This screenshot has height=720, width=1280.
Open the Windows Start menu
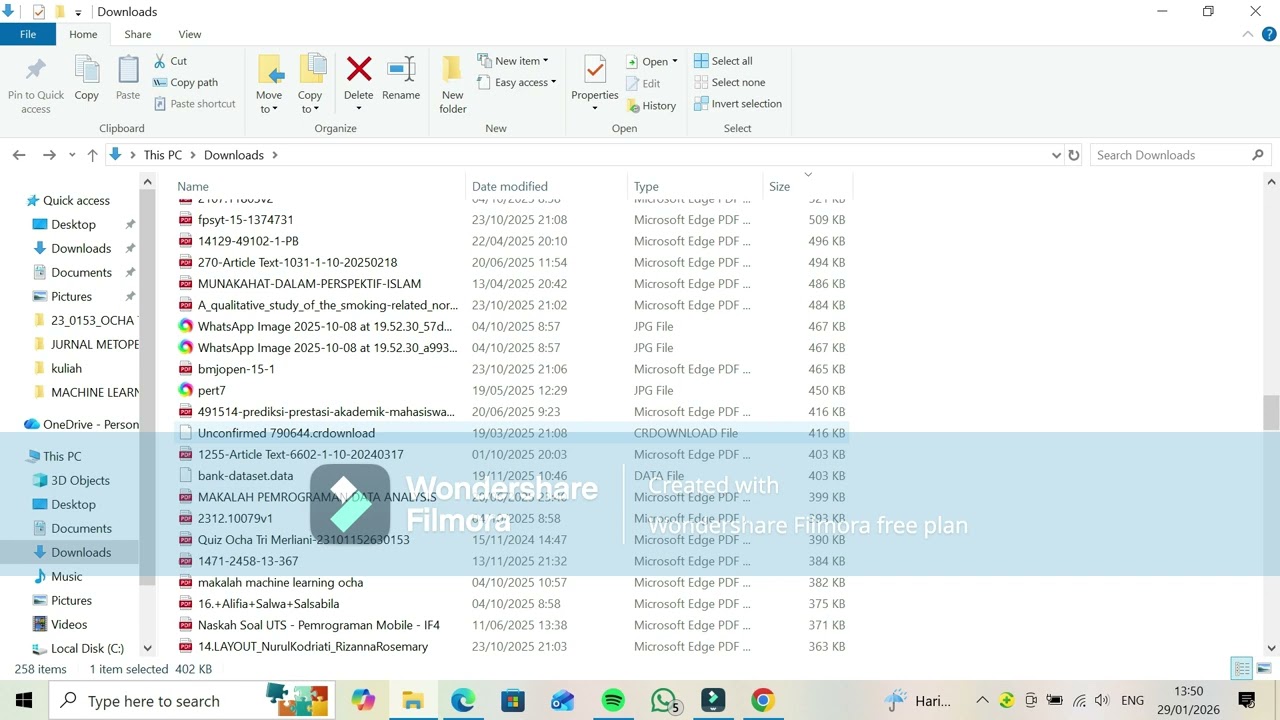click(24, 700)
